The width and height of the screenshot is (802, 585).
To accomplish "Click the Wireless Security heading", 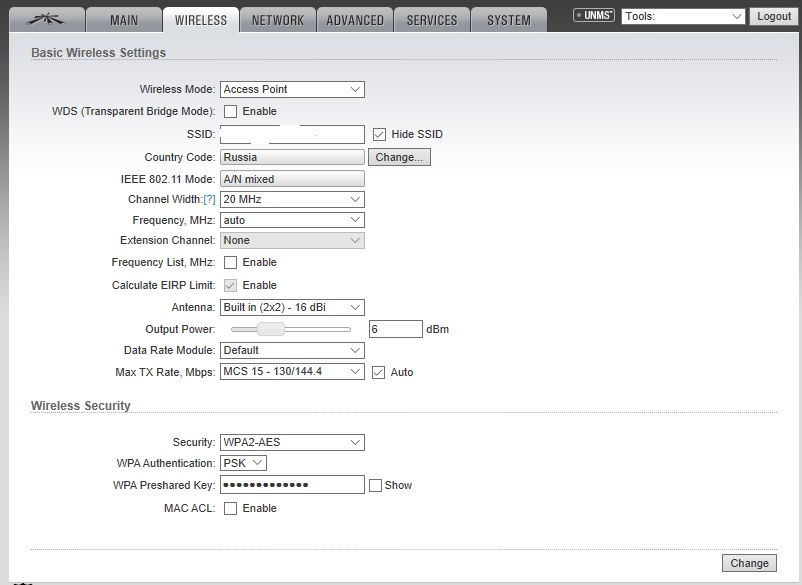I will click(81, 406).
